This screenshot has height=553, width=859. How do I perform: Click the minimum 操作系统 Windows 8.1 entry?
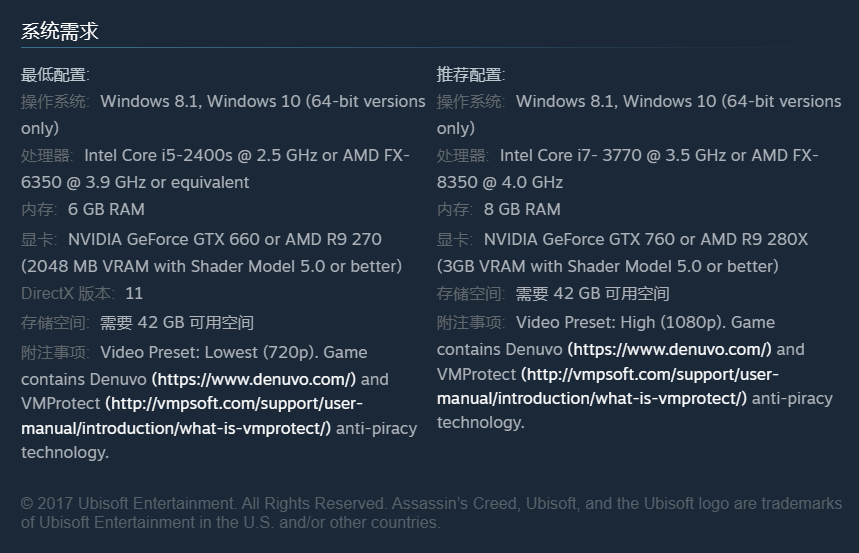click(150, 102)
